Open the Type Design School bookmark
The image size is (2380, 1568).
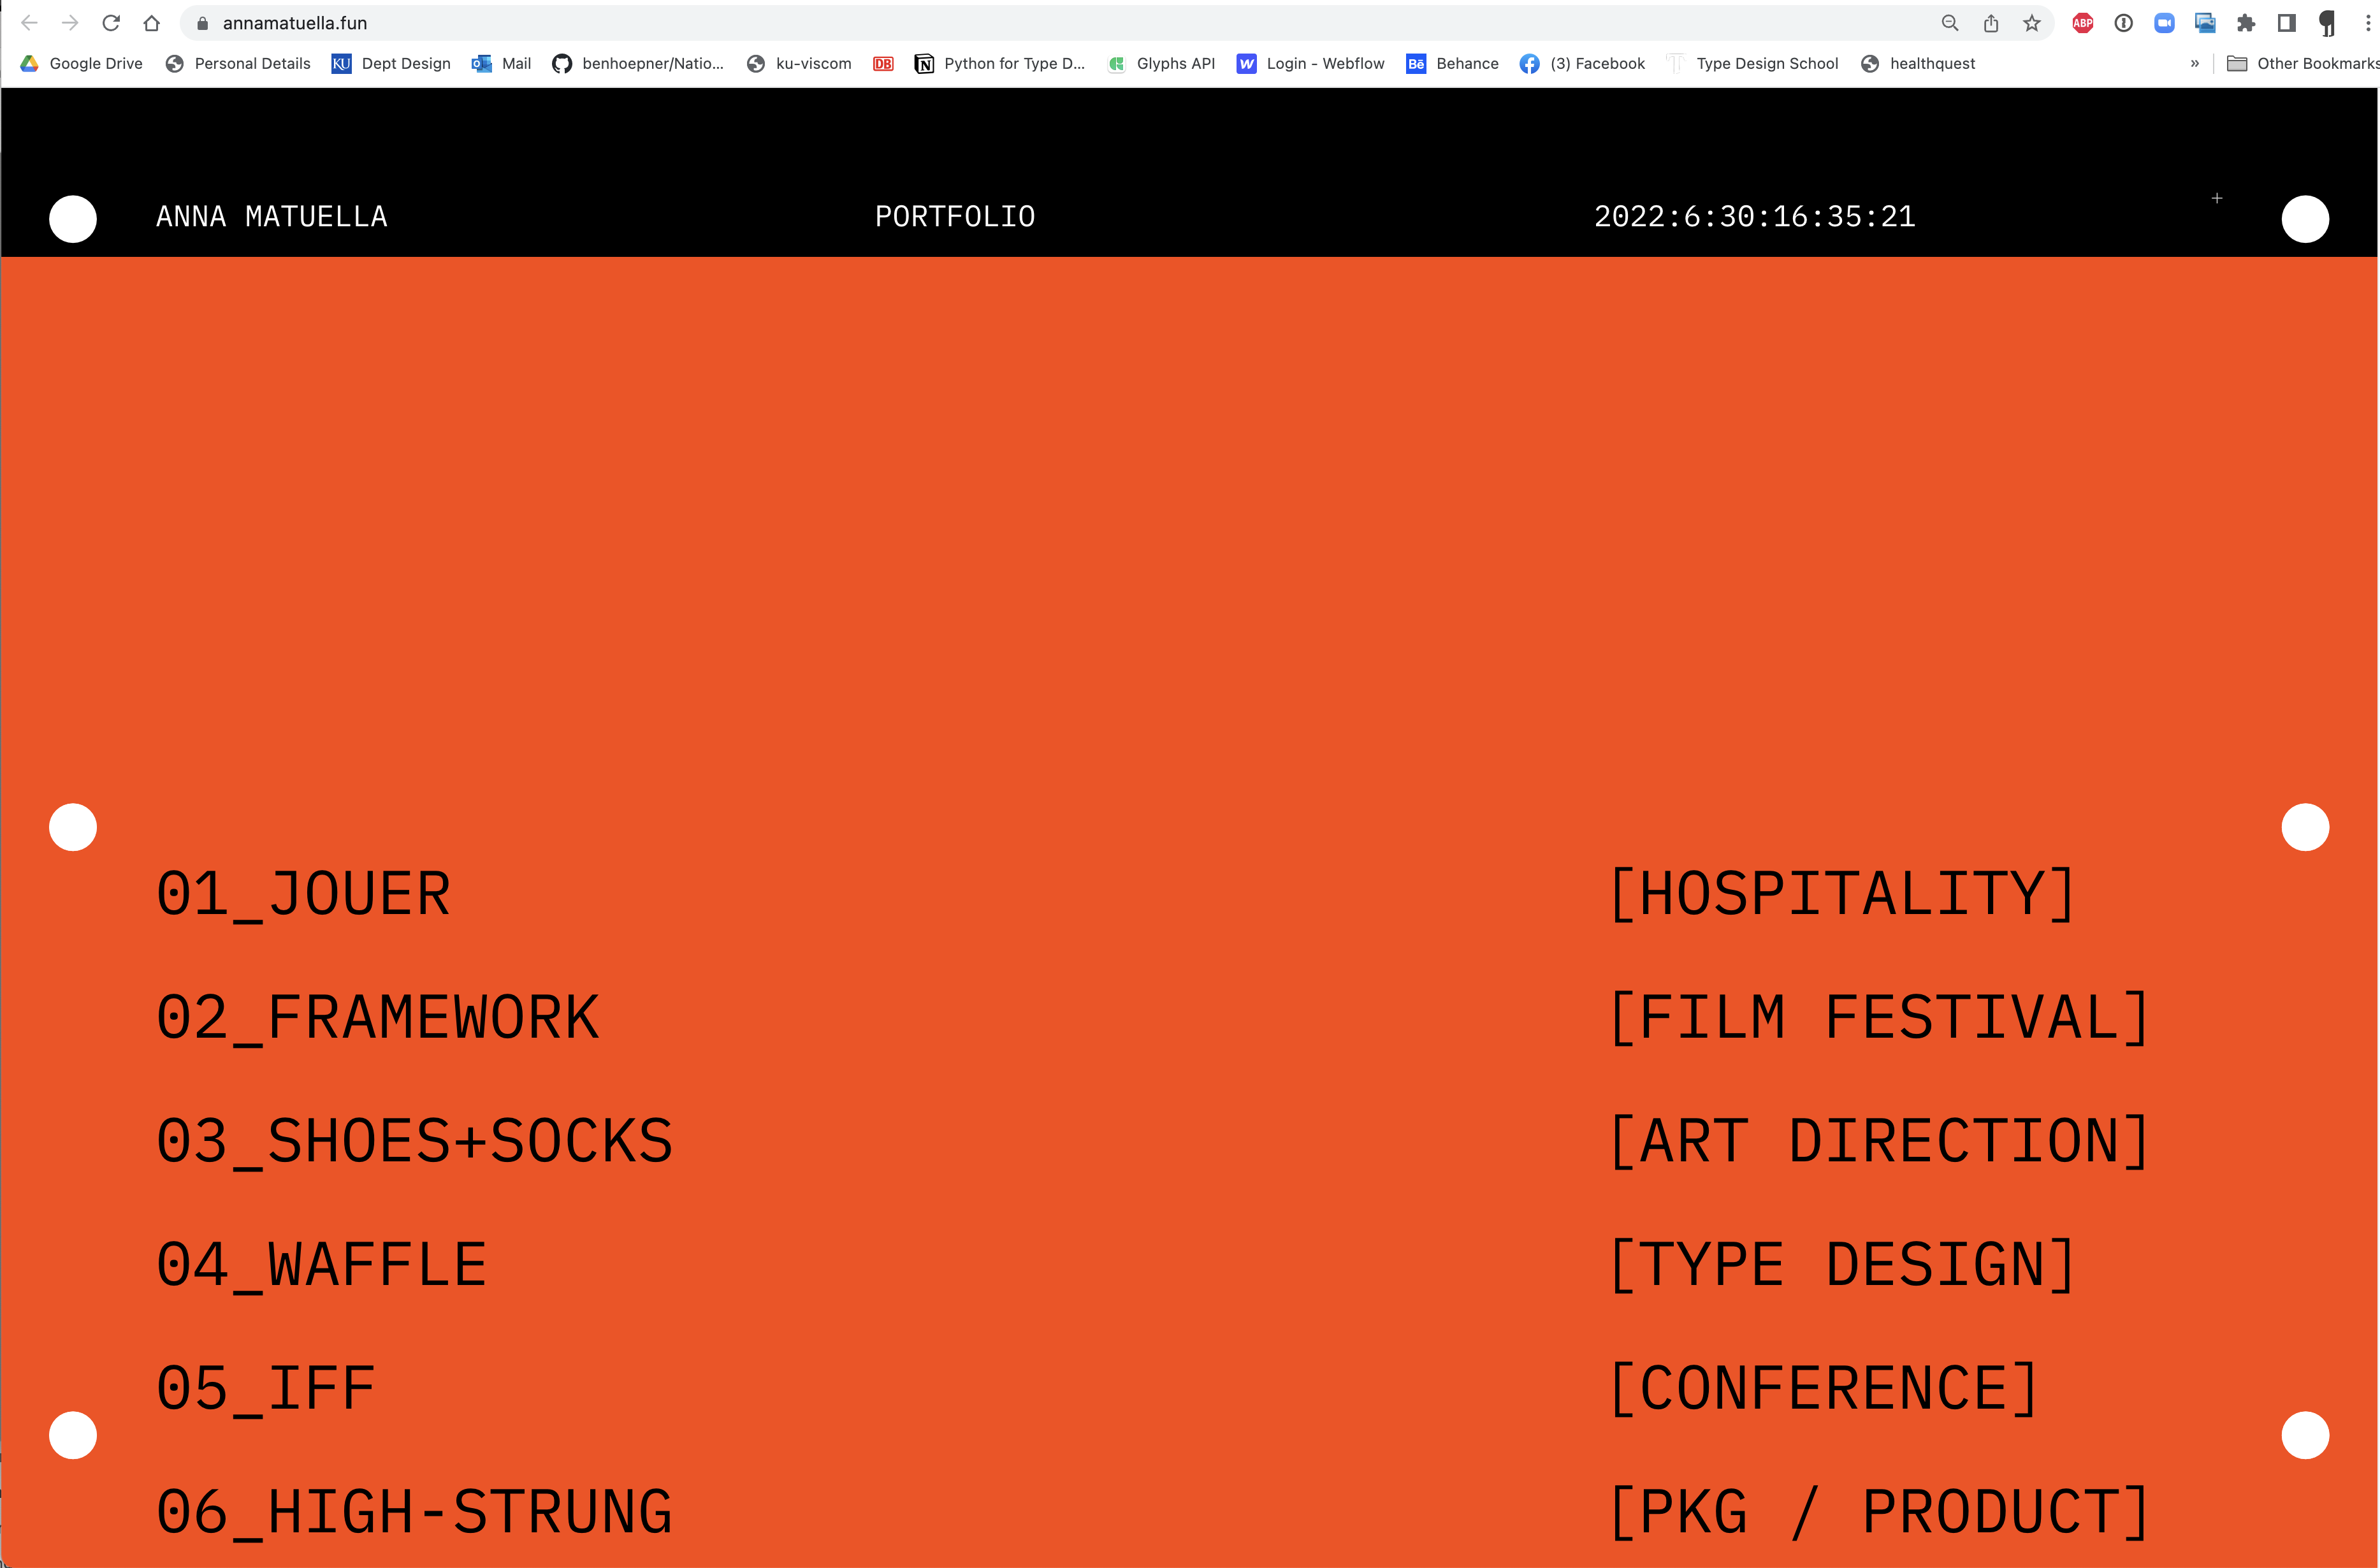click(x=1753, y=64)
